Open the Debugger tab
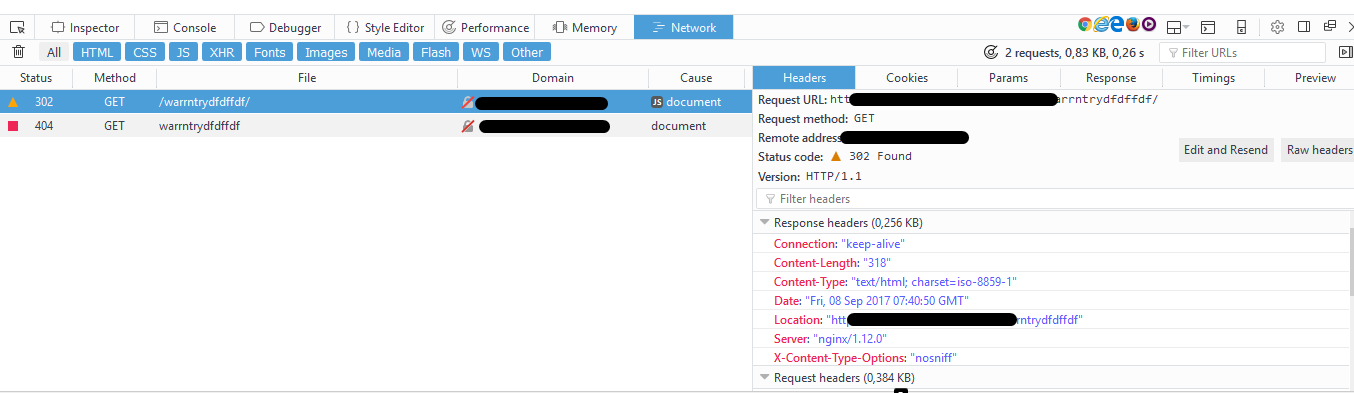This screenshot has width=1354, height=393. [285, 27]
